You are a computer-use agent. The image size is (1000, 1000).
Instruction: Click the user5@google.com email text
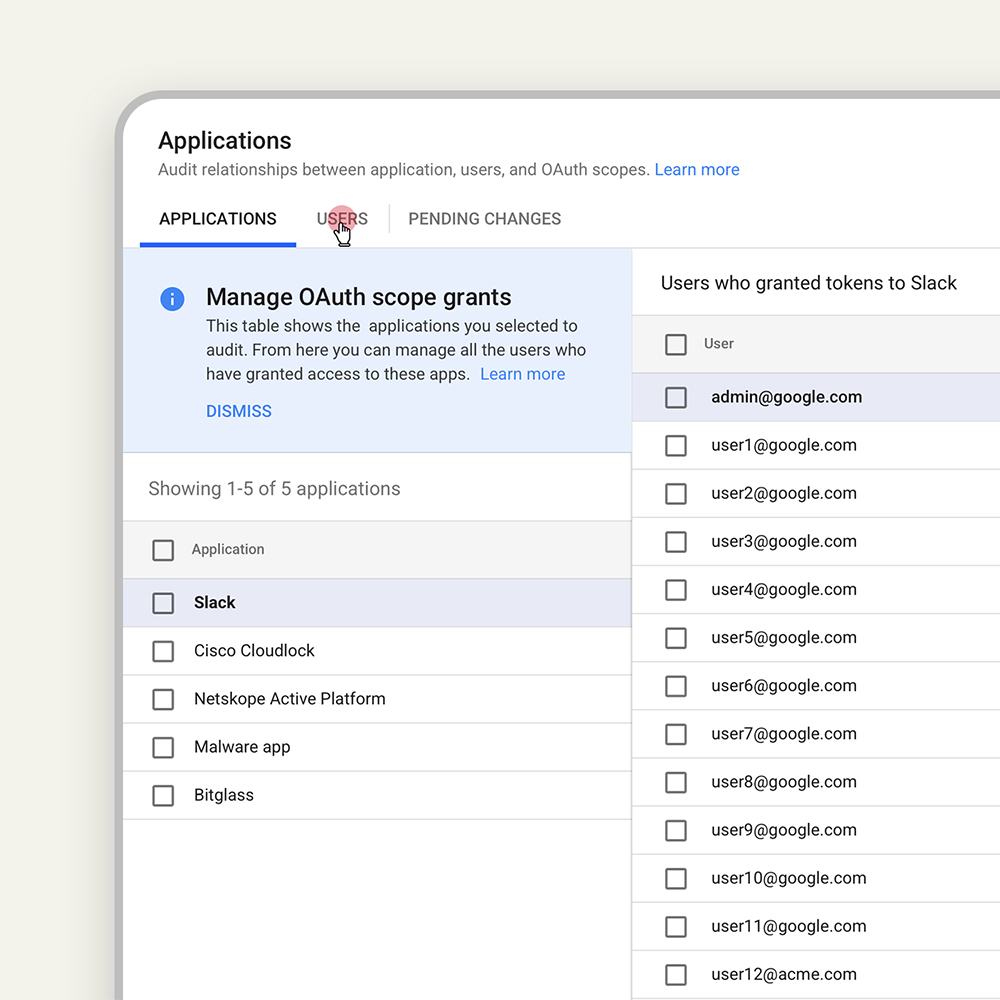784,638
